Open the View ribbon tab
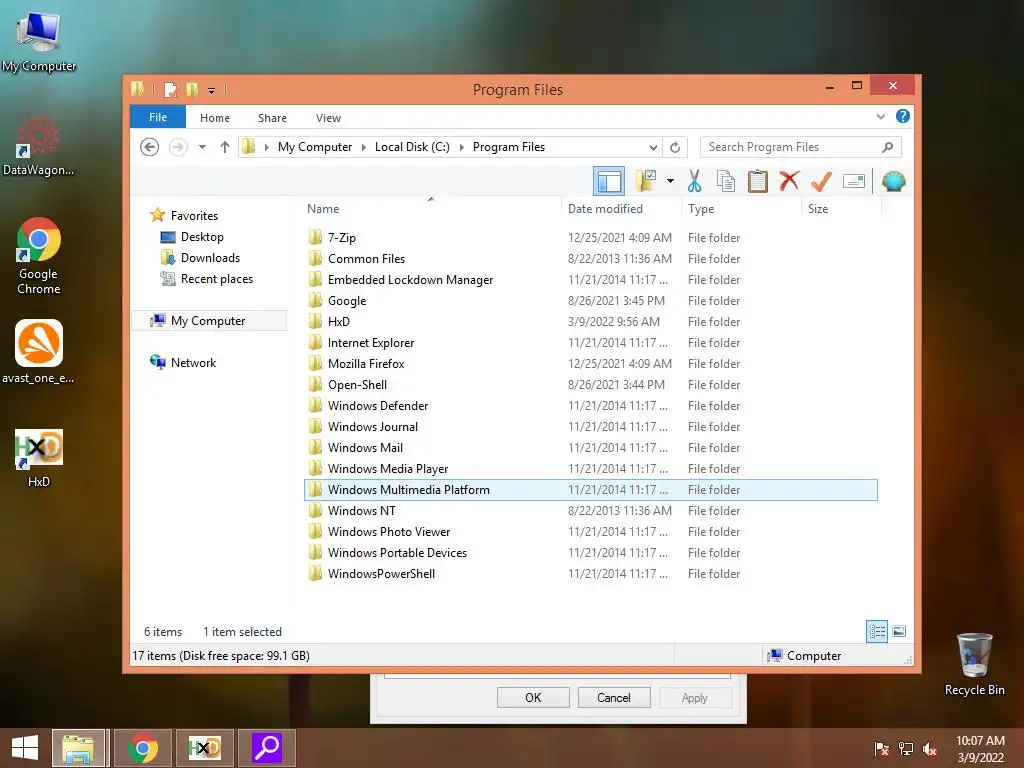 pos(328,118)
